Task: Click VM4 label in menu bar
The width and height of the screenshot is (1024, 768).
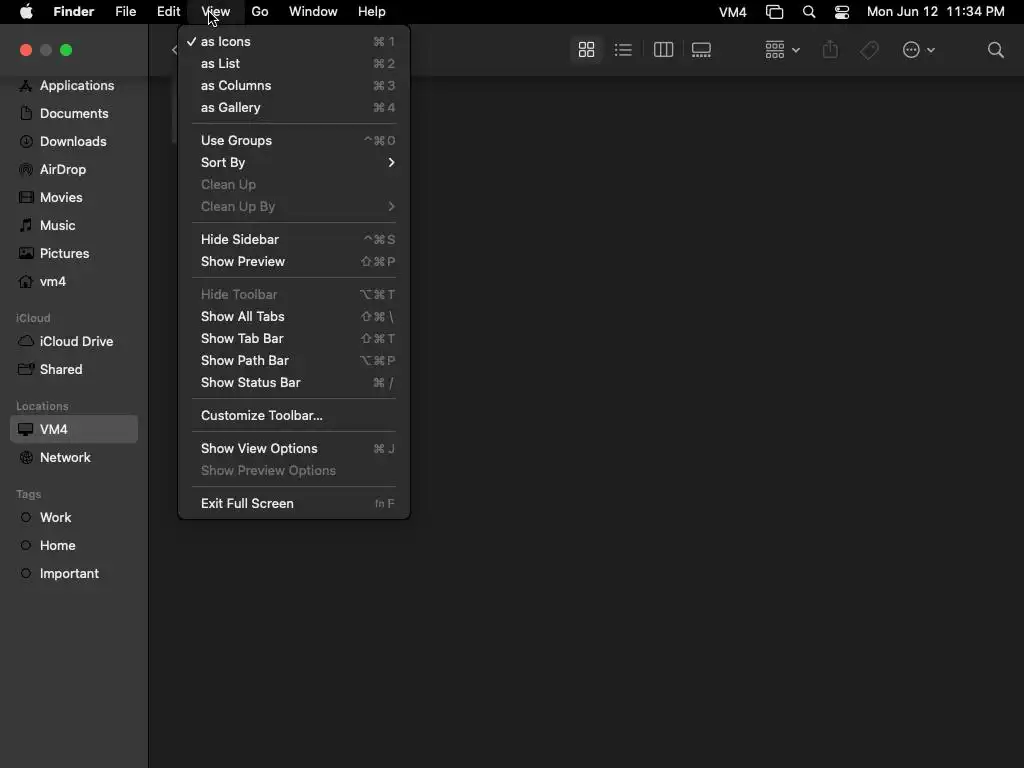Action: (x=733, y=12)
